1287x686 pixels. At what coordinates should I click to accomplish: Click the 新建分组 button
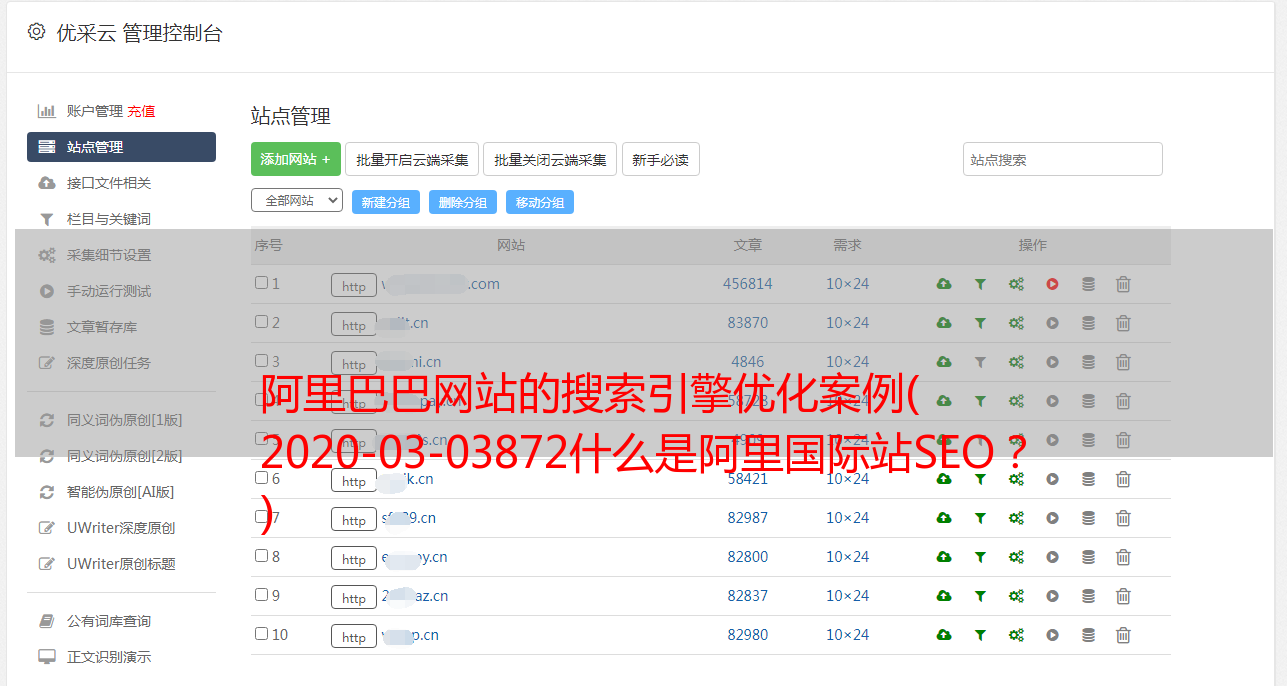tap(386, 202)
